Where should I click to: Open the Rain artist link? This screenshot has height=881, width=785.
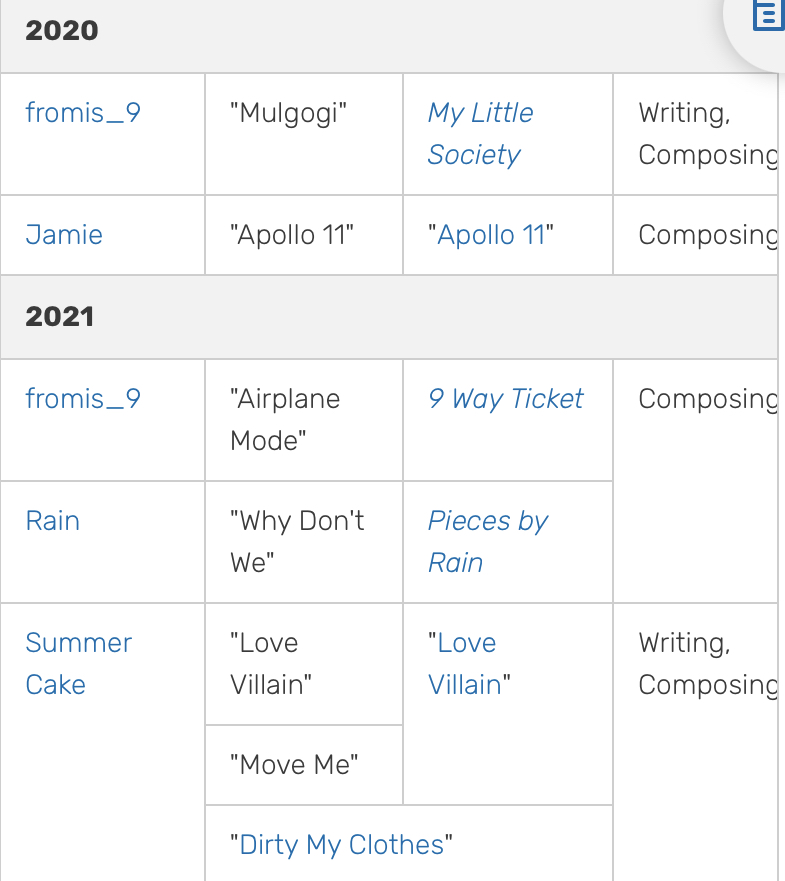coord(53,521)
